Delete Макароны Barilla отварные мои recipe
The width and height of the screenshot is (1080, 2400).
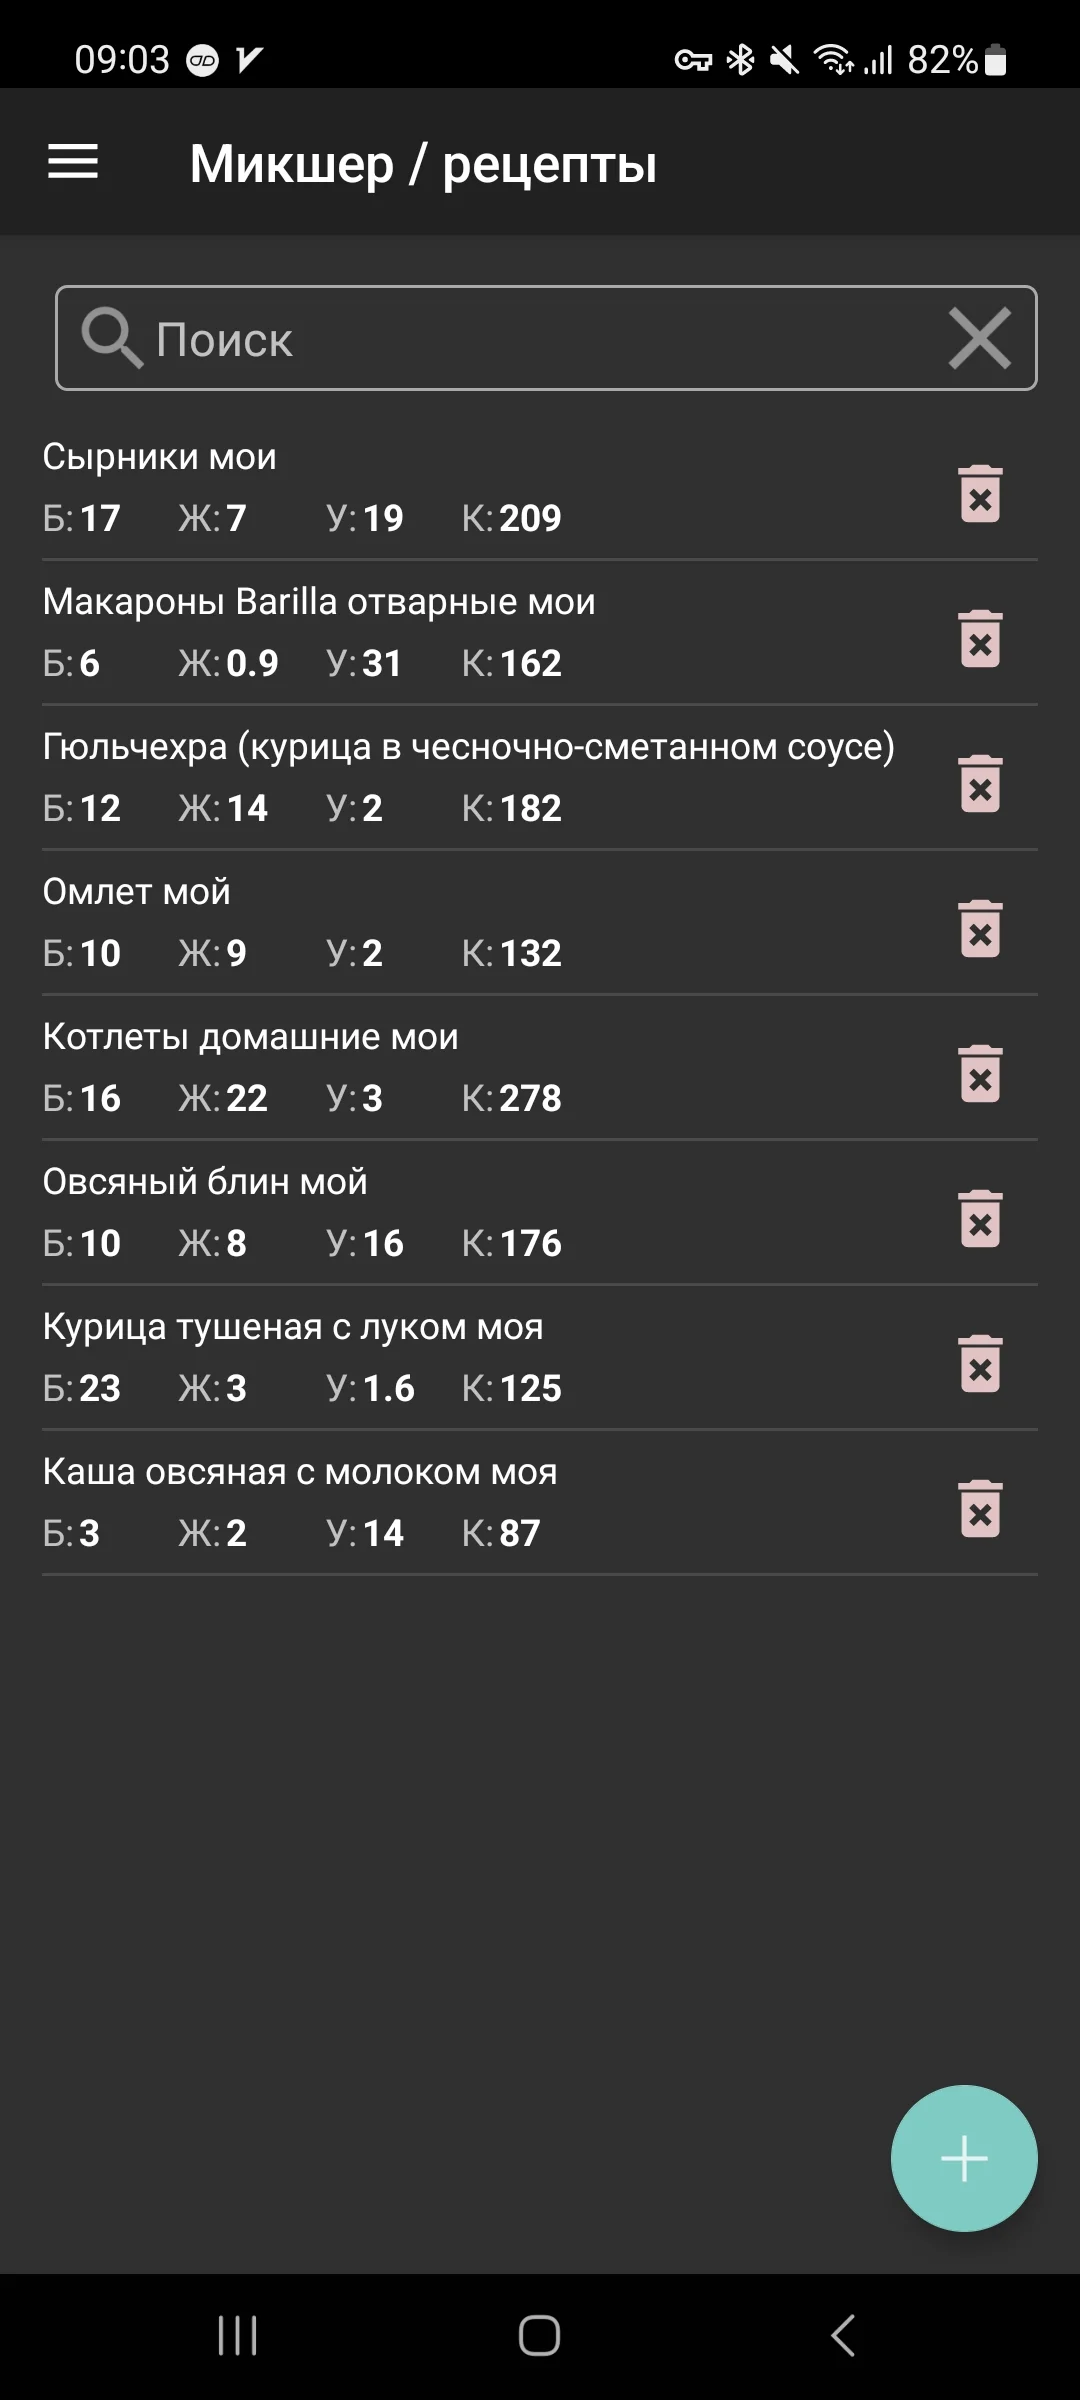coord(980,639)
